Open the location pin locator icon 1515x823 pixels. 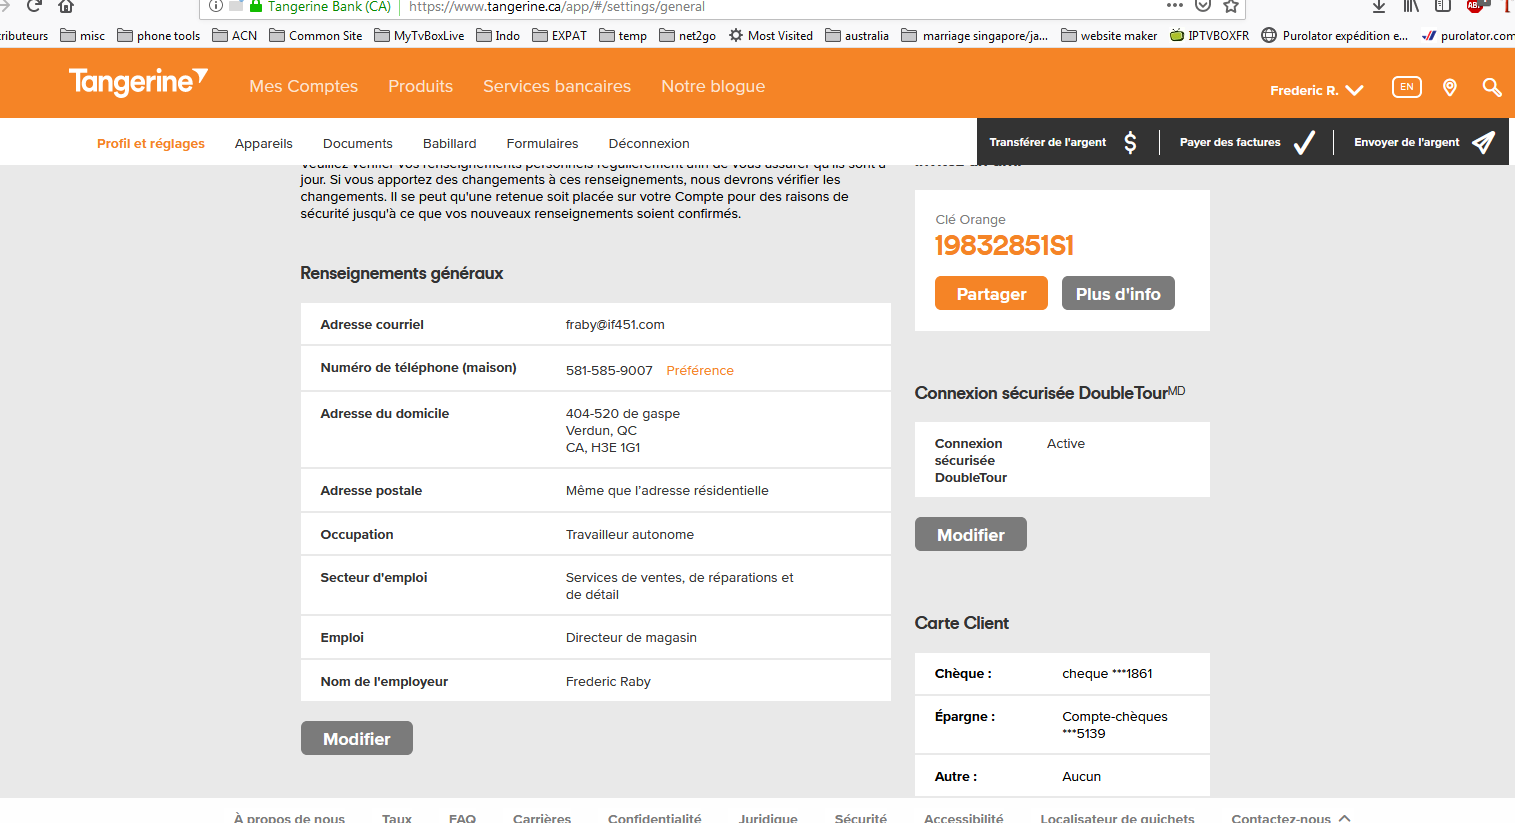pyautogui.click(x=1449, y=88)
